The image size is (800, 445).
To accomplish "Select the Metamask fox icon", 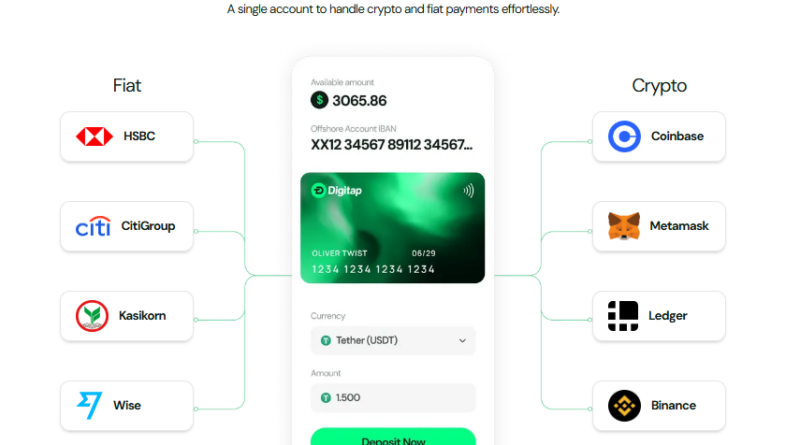I will point(623,226).
